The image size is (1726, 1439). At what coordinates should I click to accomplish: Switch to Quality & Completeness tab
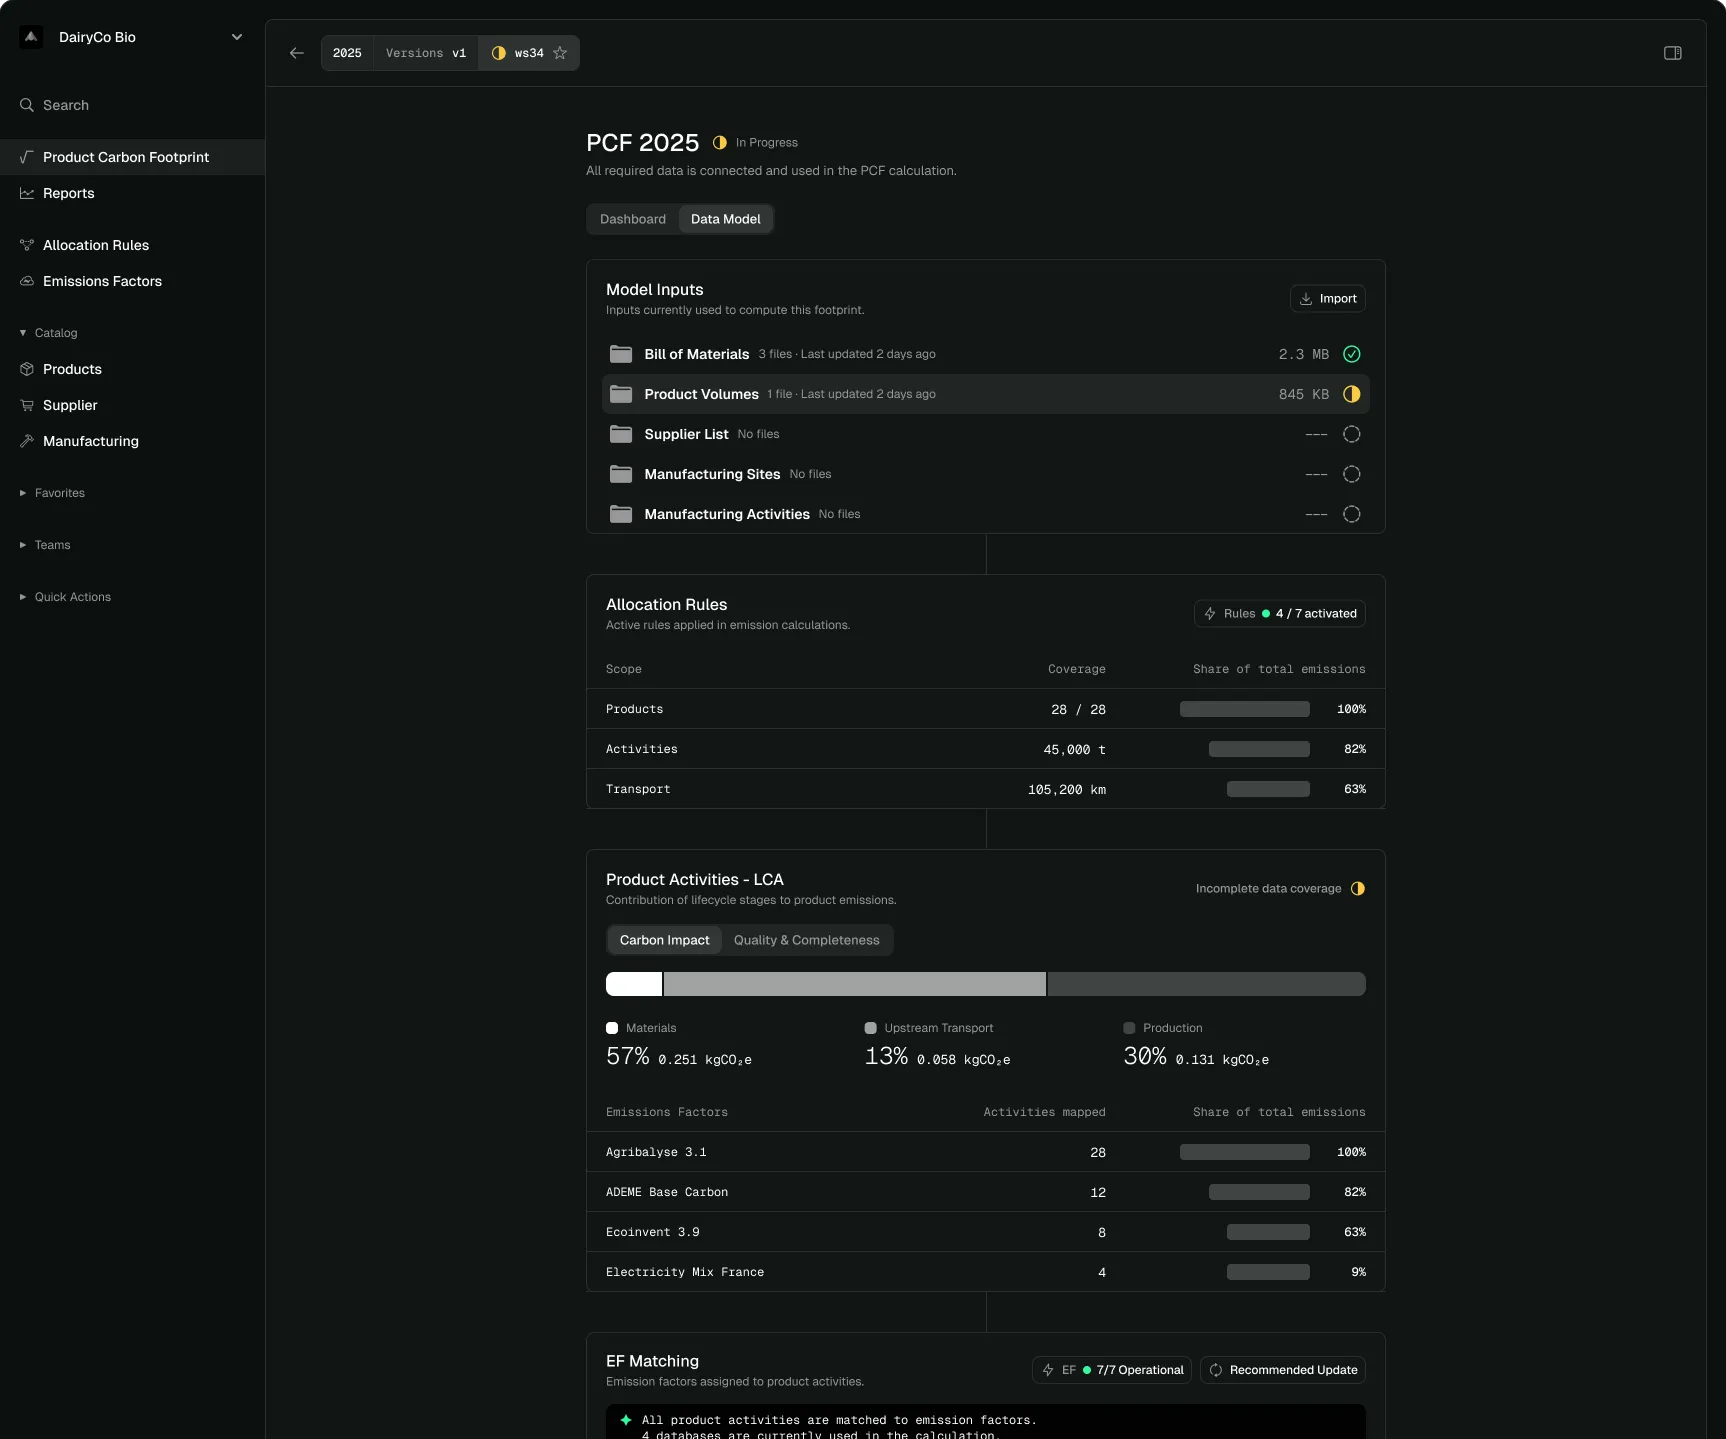pos(807,940)
